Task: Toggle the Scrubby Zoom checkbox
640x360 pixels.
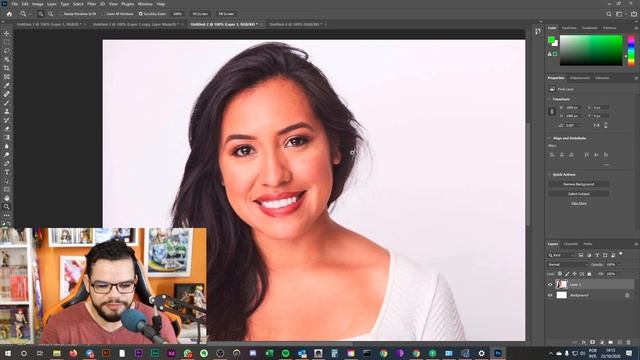Action: point(140,14)
